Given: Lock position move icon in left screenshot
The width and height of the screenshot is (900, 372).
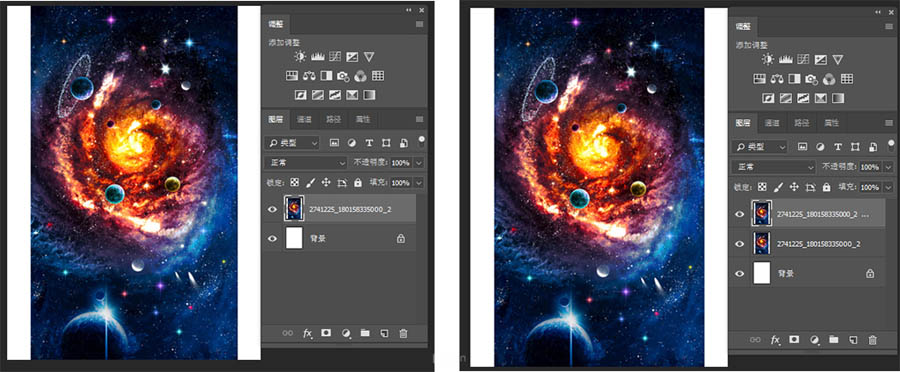Looking at the screenshot, I should tap(326, 182).
